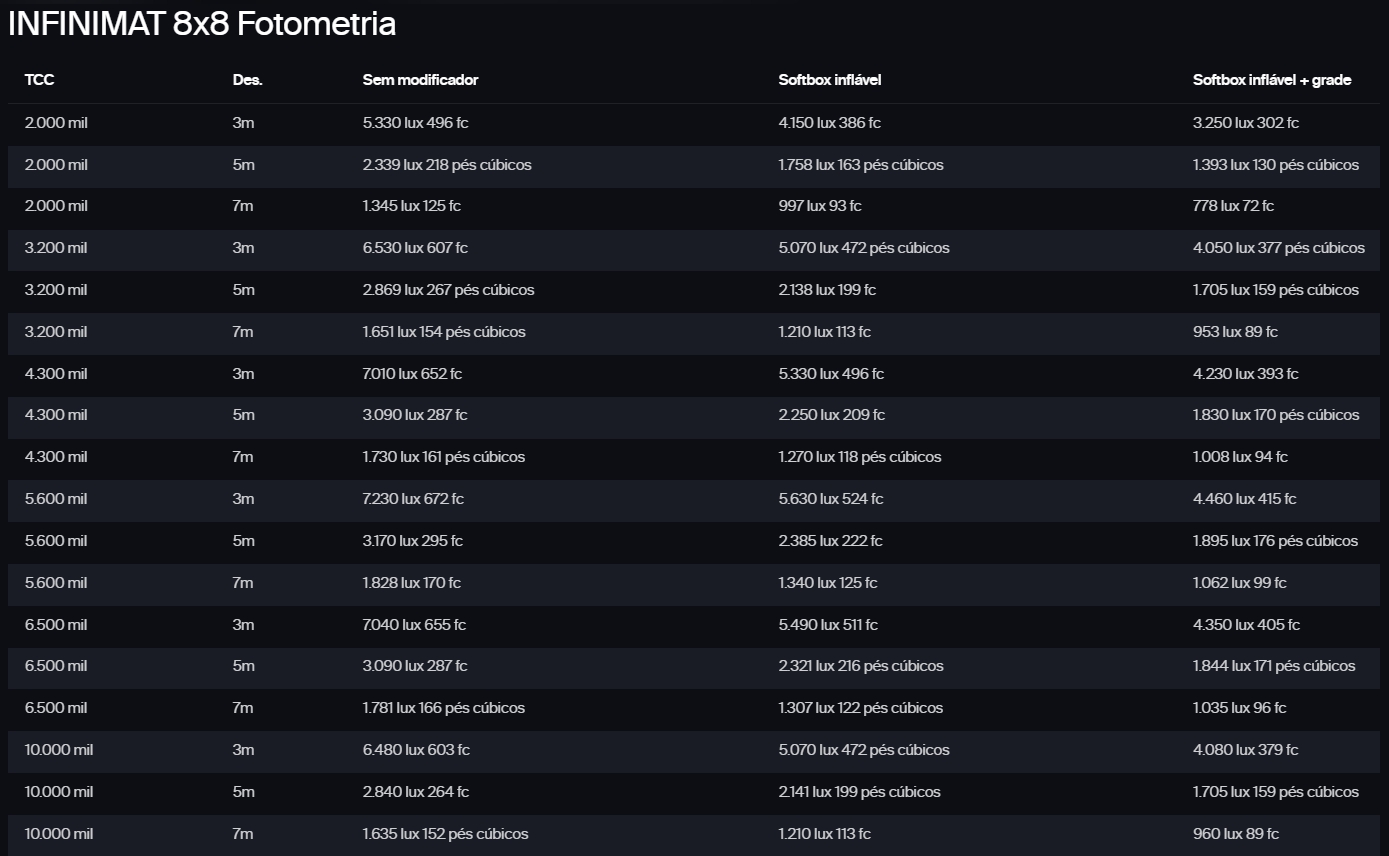The height and width of the screenshot is (856, 1389).
Task: Click the 778 lux 72 fc cell
Action: [1233, 206]
